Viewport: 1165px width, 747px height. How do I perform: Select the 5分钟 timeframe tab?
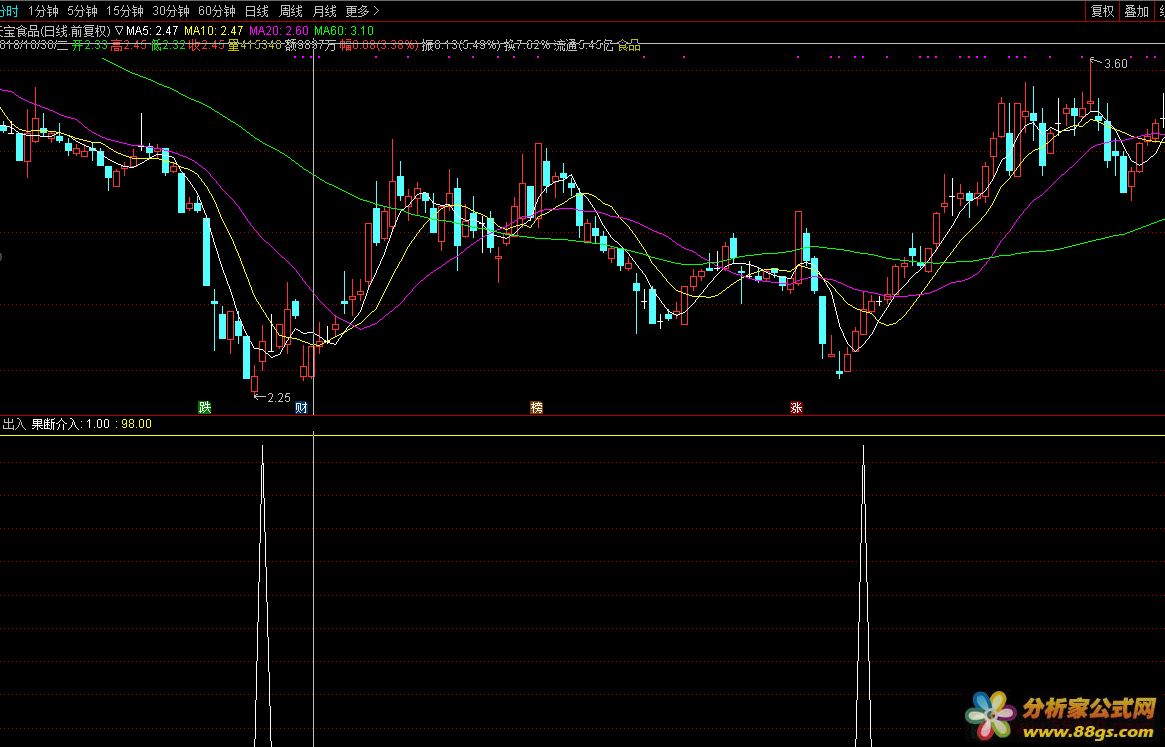[82, 11]
